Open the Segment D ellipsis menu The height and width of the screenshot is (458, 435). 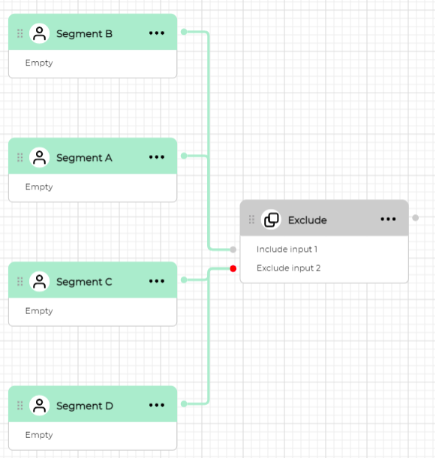[157, 405]
